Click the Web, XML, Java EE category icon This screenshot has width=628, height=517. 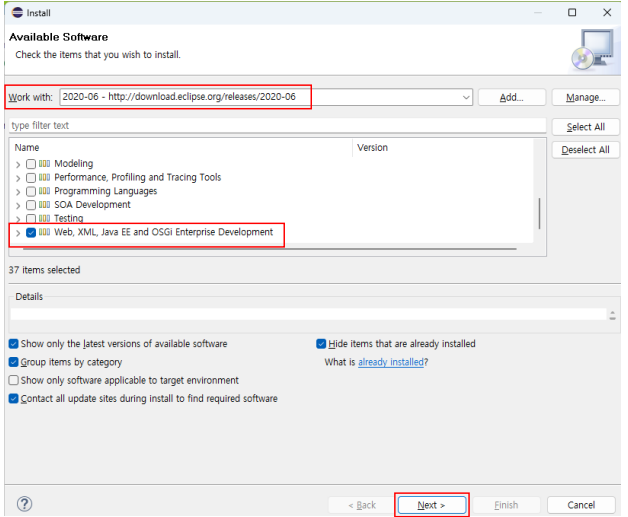(44, 232)
